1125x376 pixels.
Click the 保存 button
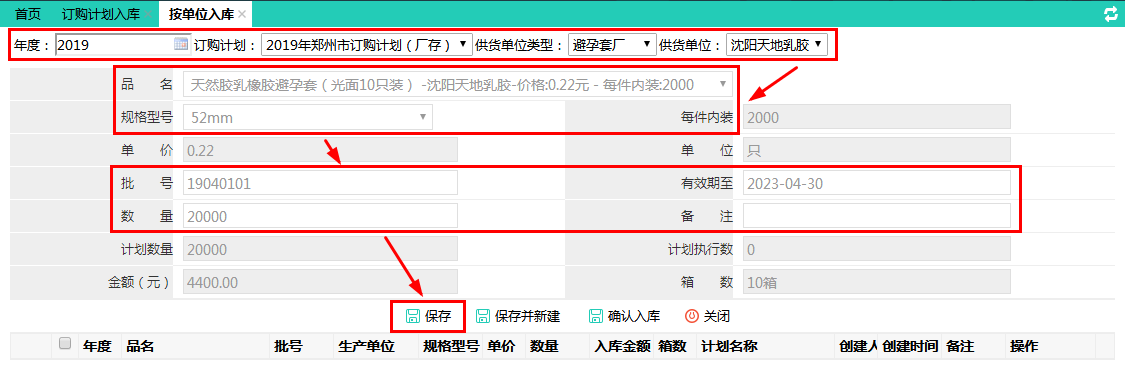click(428, 316)
